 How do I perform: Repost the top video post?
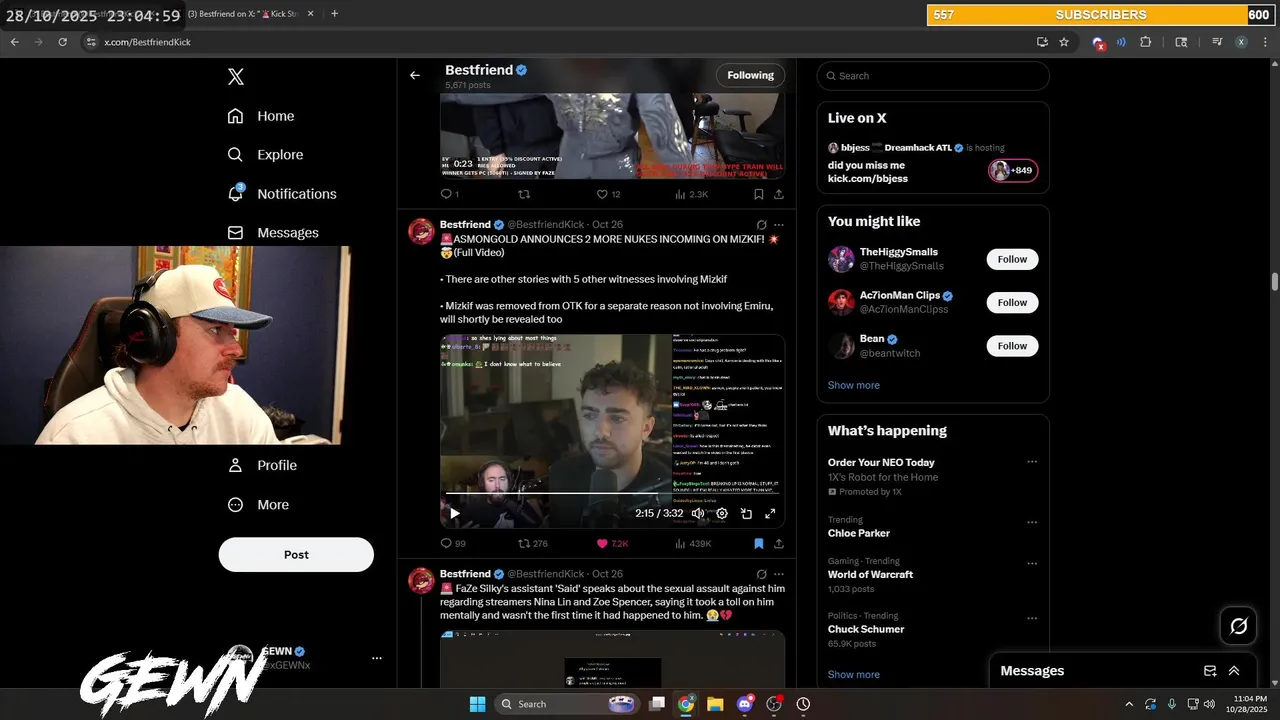click(x=524, y=194)
